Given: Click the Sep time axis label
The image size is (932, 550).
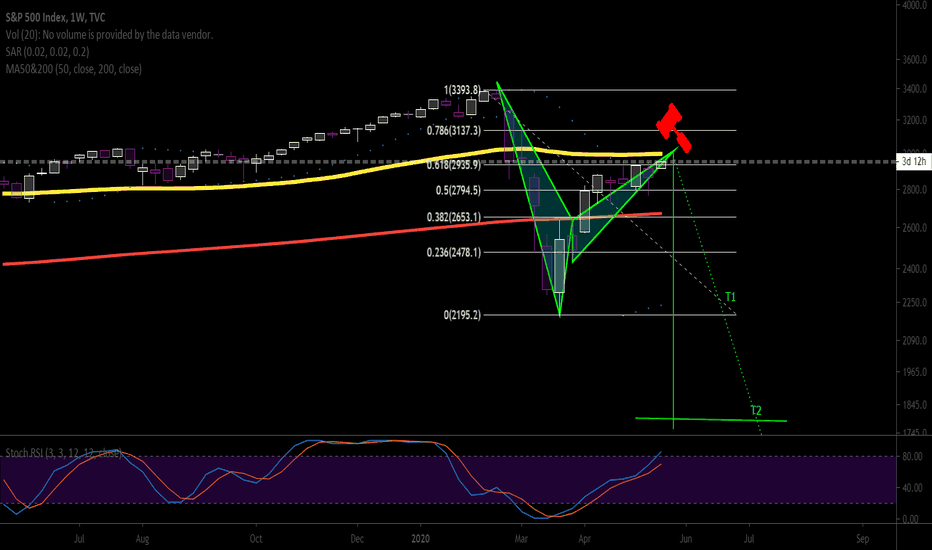Looking at the screenshot, I should [862, 539].
